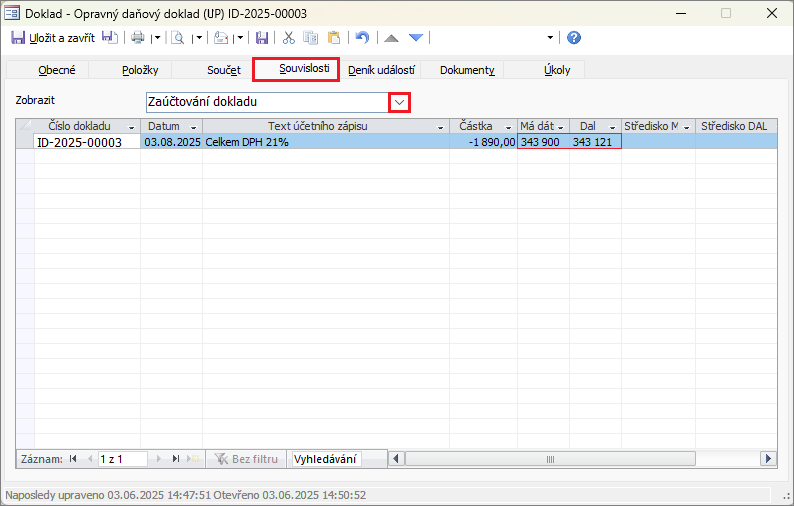The height and width of the screenshot is (506, 794).
Task: Click the Vyhledávání search box
Action: pos(326,459)
